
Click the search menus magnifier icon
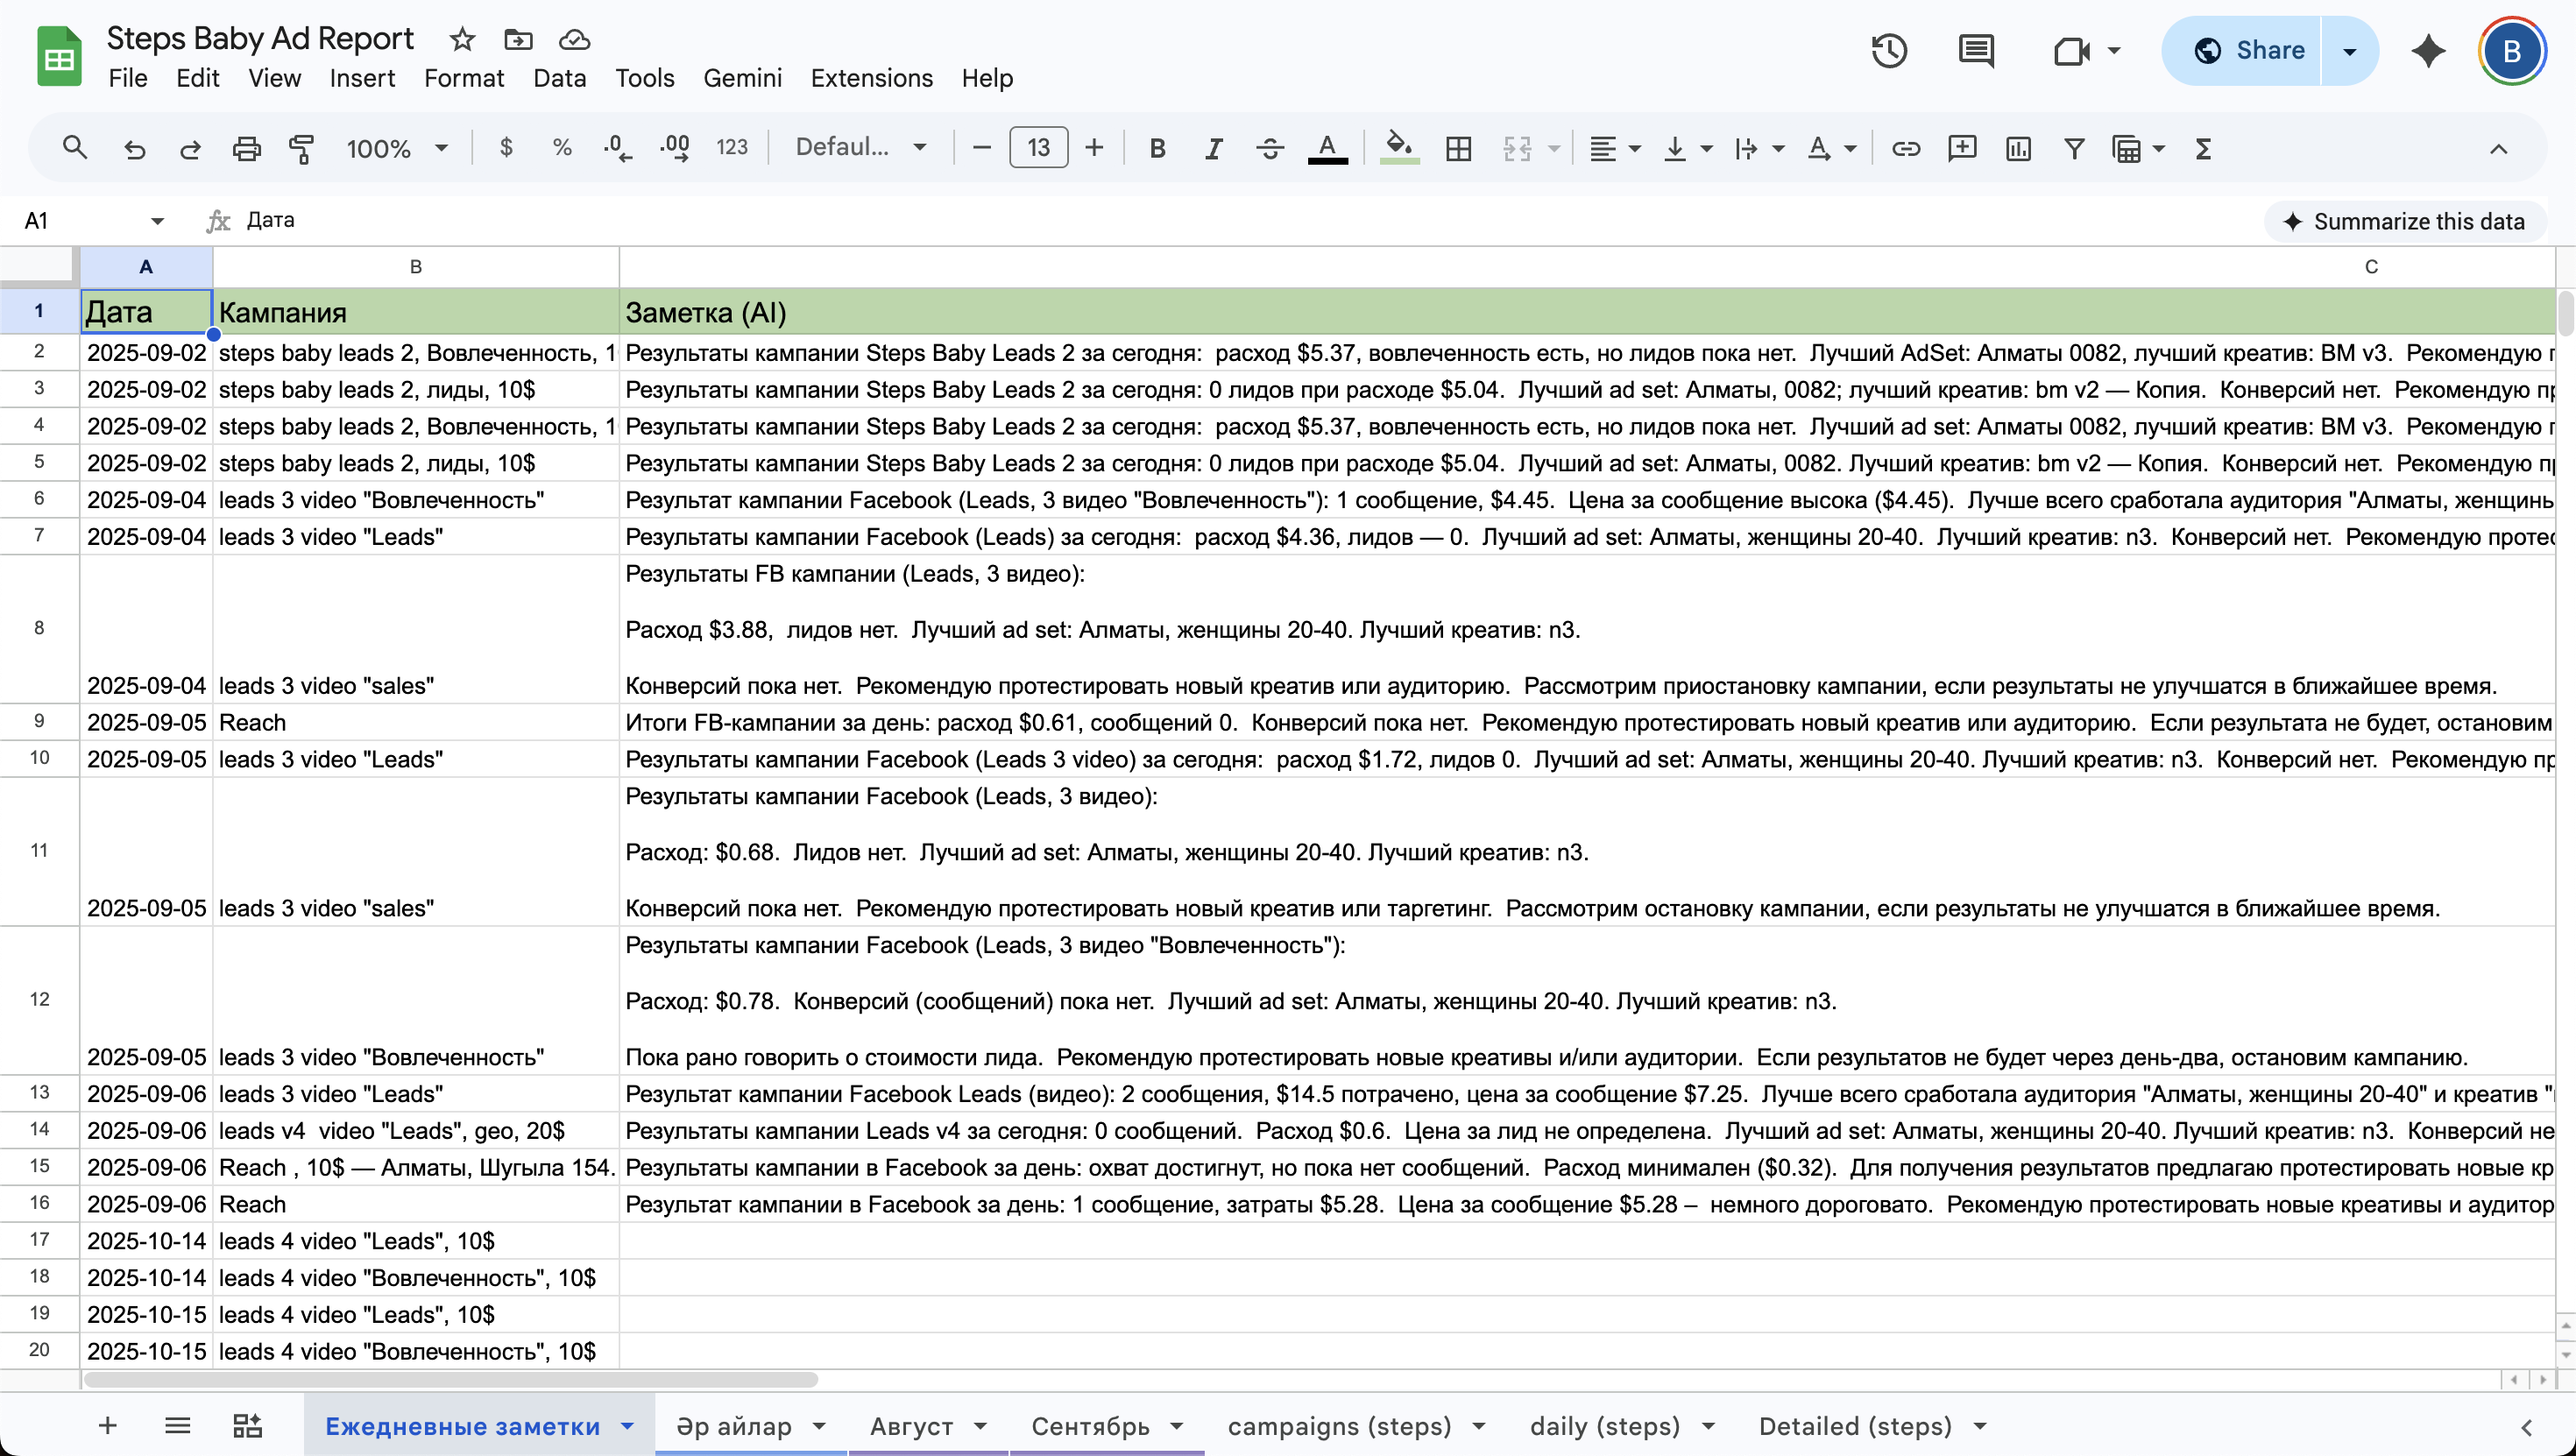[x=74, y=149]
